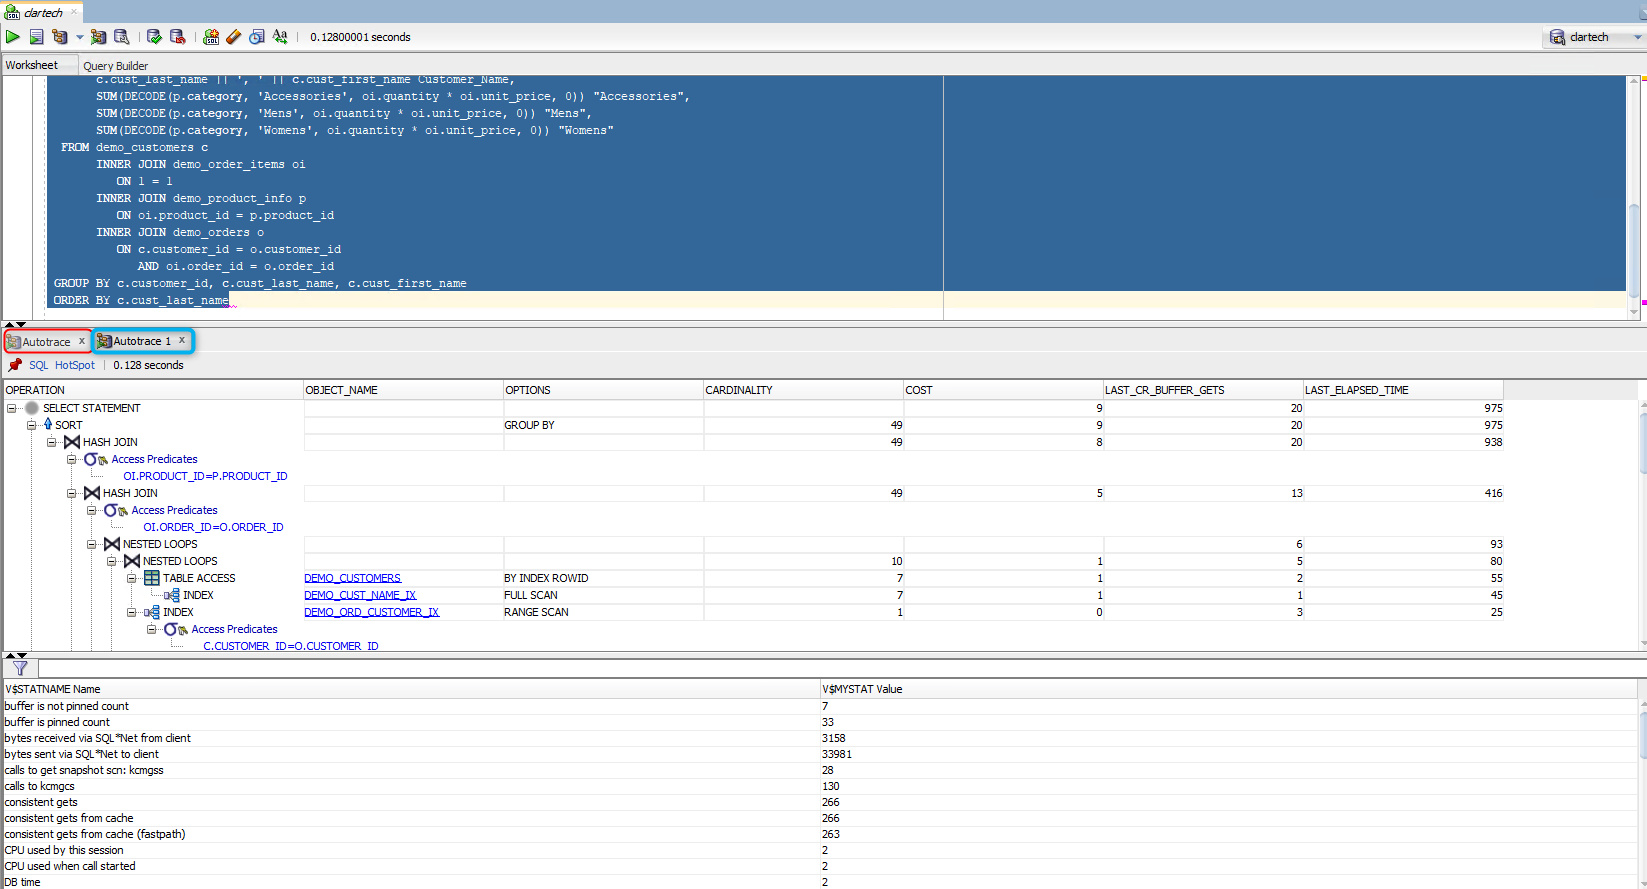Image resolution: width=1647 pixels, height=889 pixels.
Task: Collapse the SELECT STATEMENT node
Action: [x=11, y=408]
